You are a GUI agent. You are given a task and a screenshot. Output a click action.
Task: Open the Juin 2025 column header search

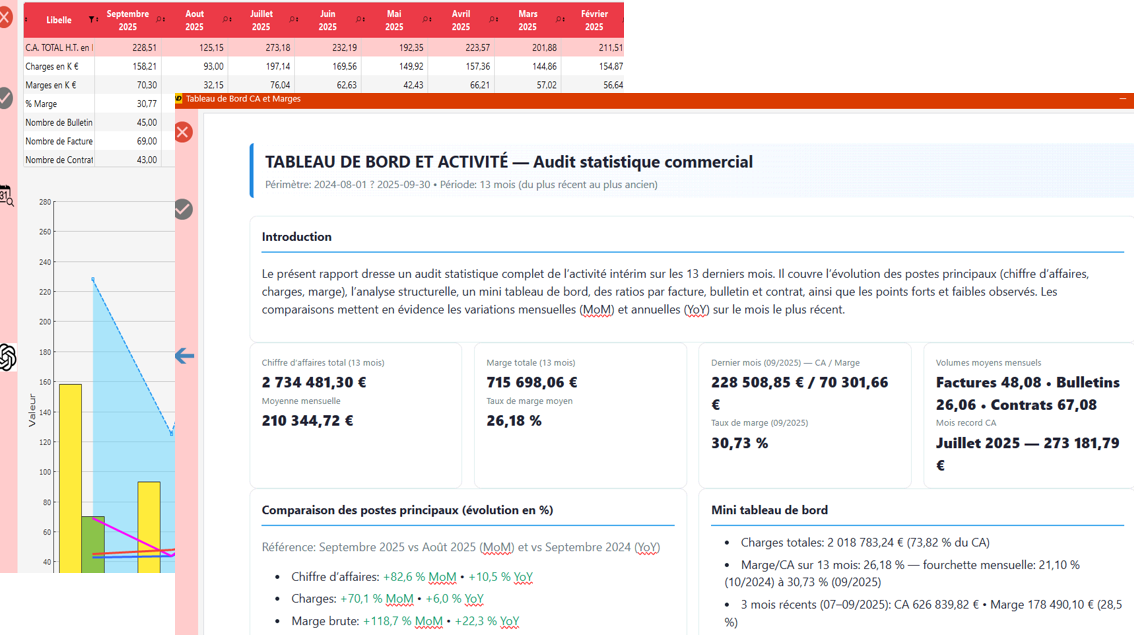click(x=359, y=20)
